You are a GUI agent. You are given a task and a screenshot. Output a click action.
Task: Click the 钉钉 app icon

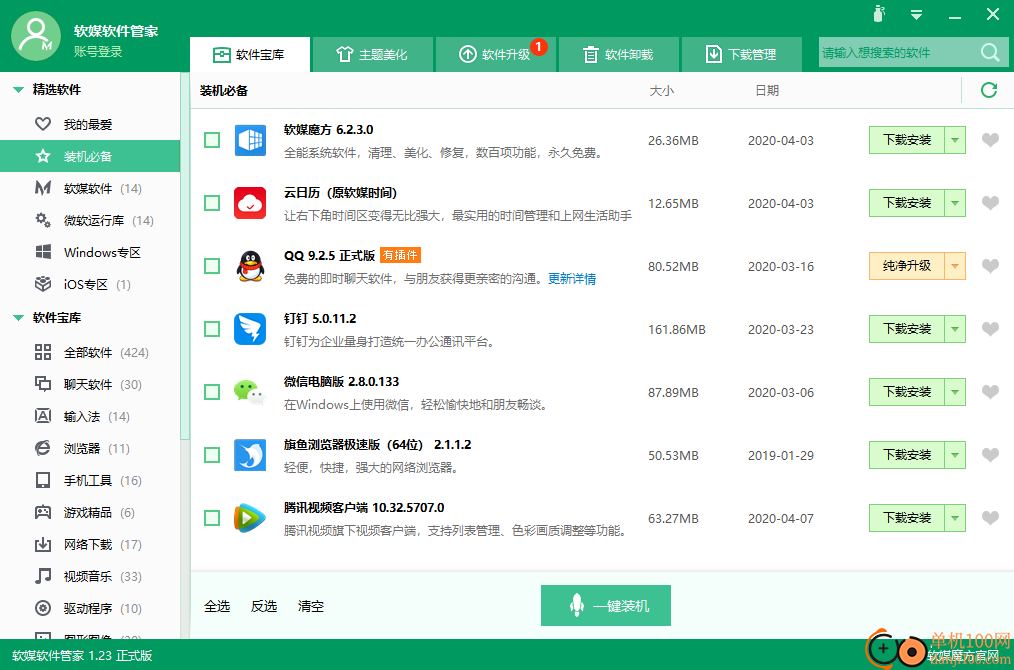[x=250, y=329]
